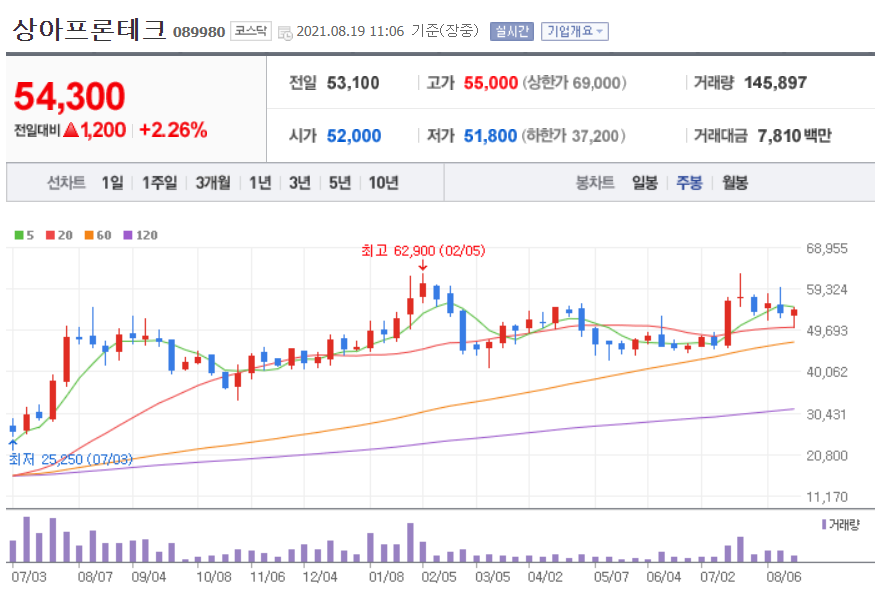Open the 기업개요 dropdown

575,31
